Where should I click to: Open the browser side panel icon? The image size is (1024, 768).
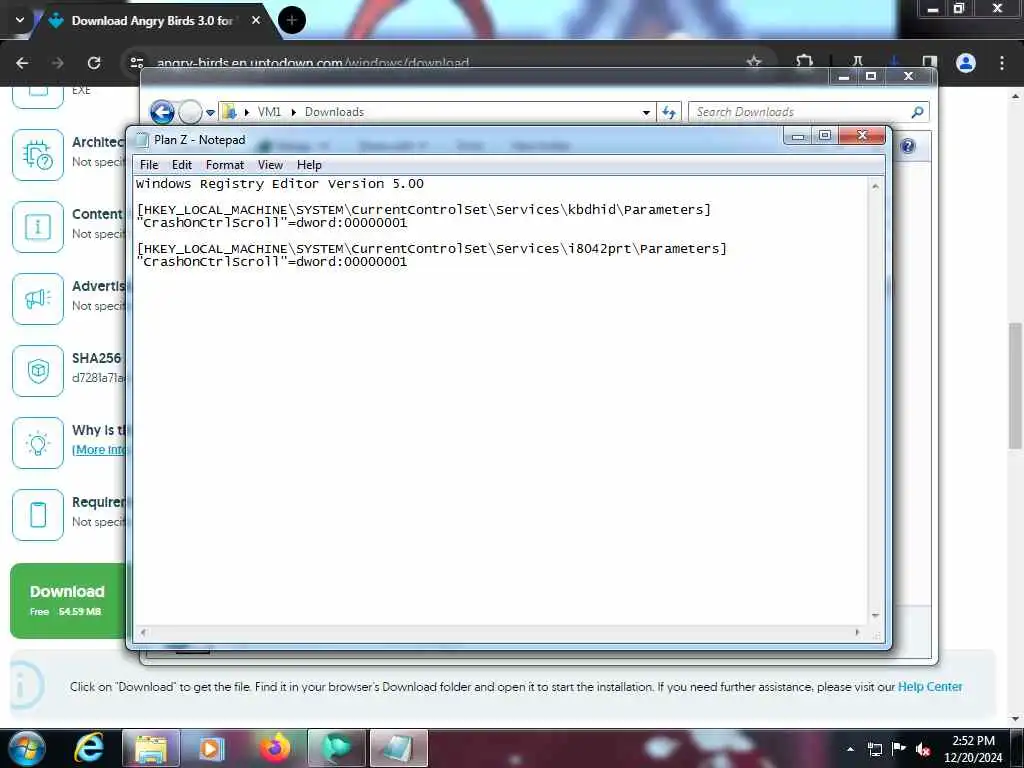(929, 63)
